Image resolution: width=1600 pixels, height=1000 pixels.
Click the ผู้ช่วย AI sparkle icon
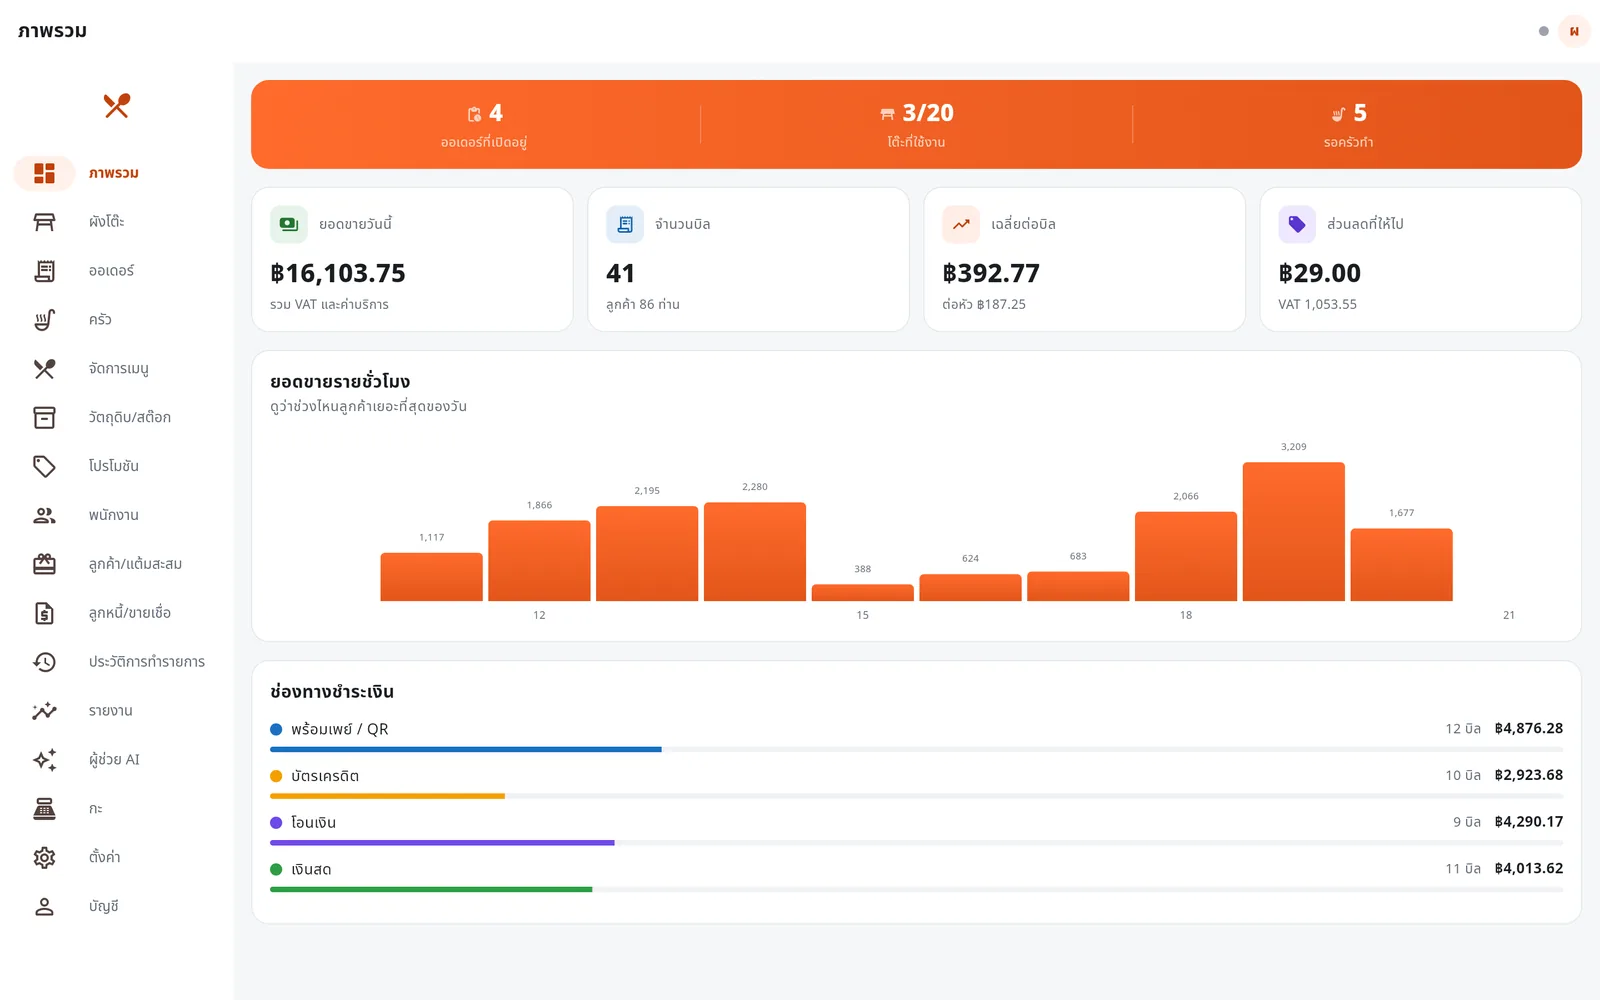(x=44, y=760)
